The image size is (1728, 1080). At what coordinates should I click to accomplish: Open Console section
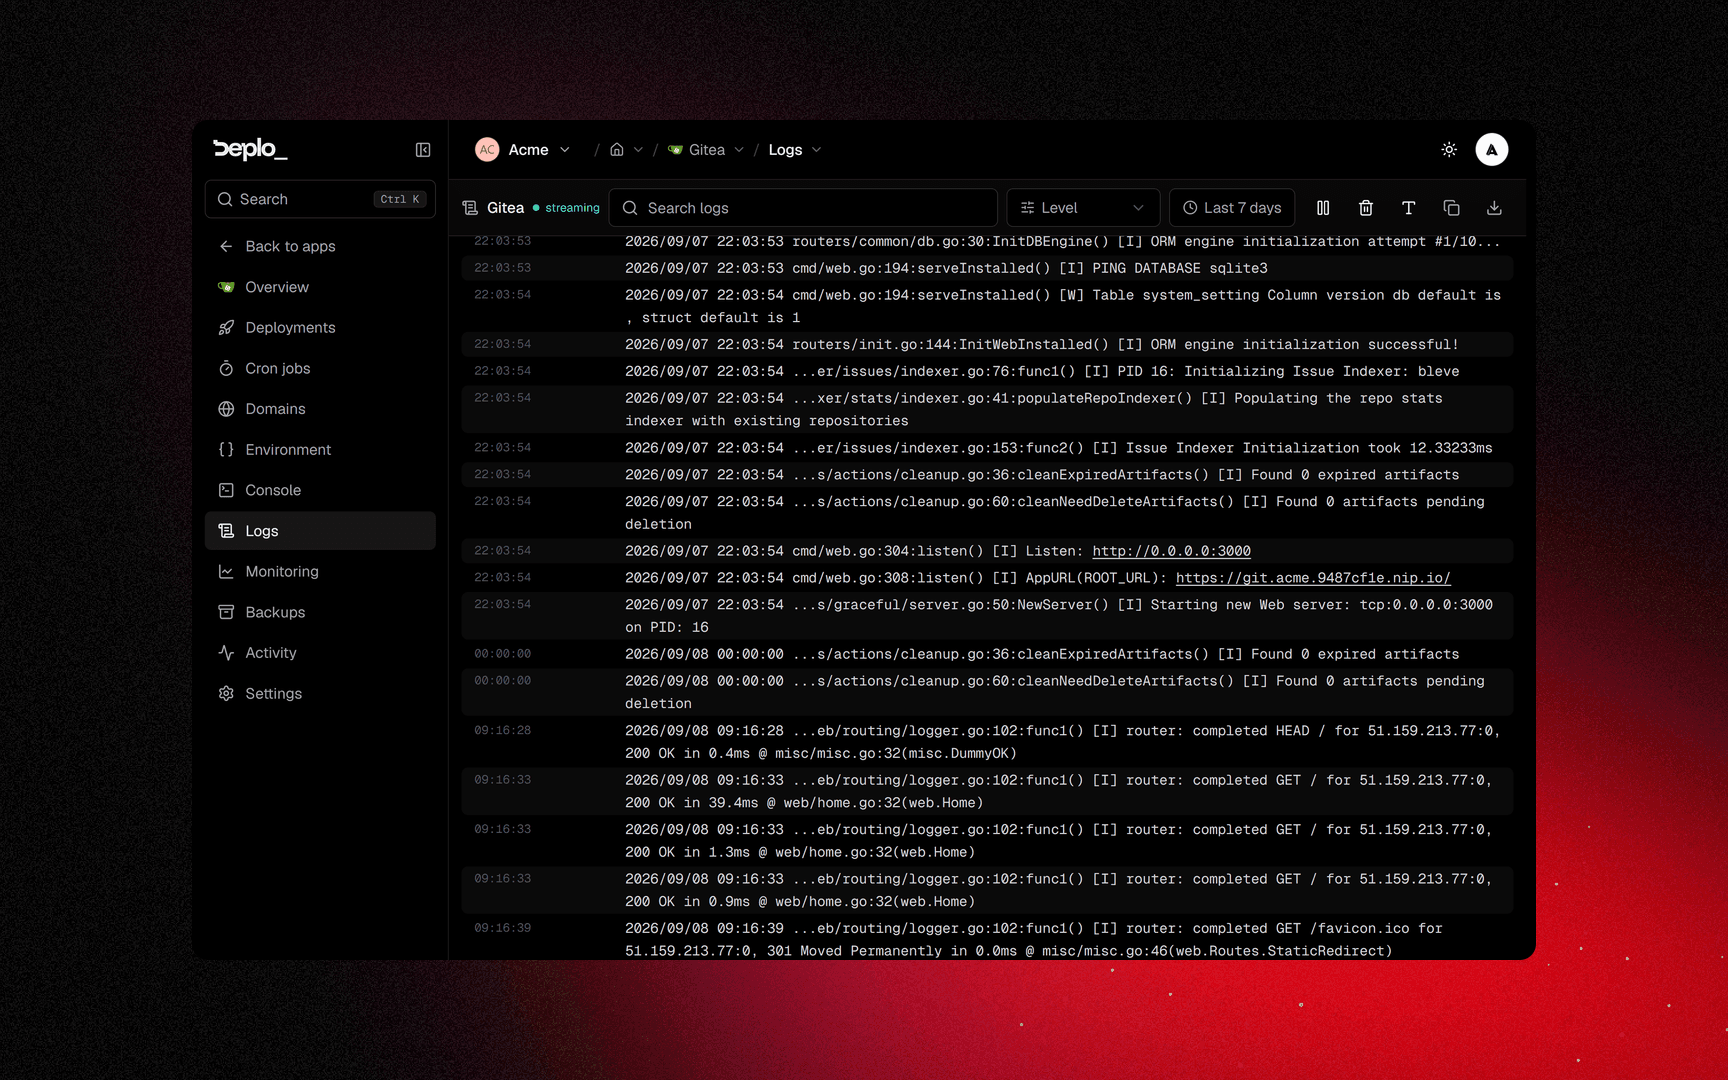click(320, 490)
